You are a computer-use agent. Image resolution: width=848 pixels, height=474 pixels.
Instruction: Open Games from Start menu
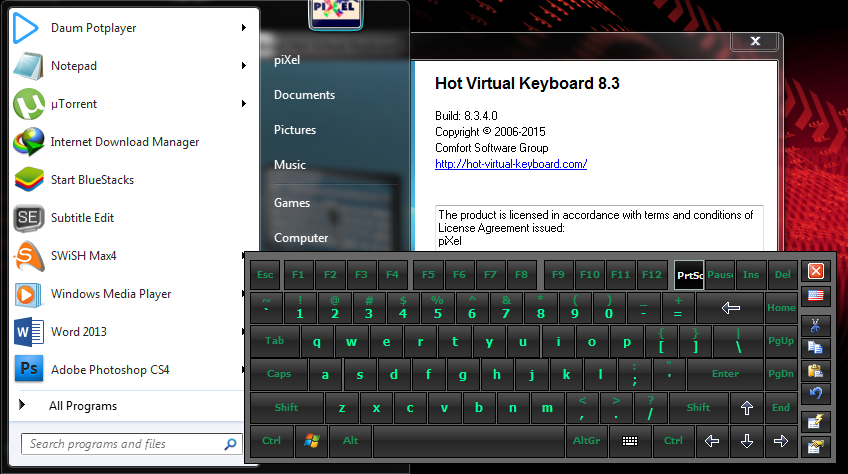pyautogui.click(x=292, y=203)
